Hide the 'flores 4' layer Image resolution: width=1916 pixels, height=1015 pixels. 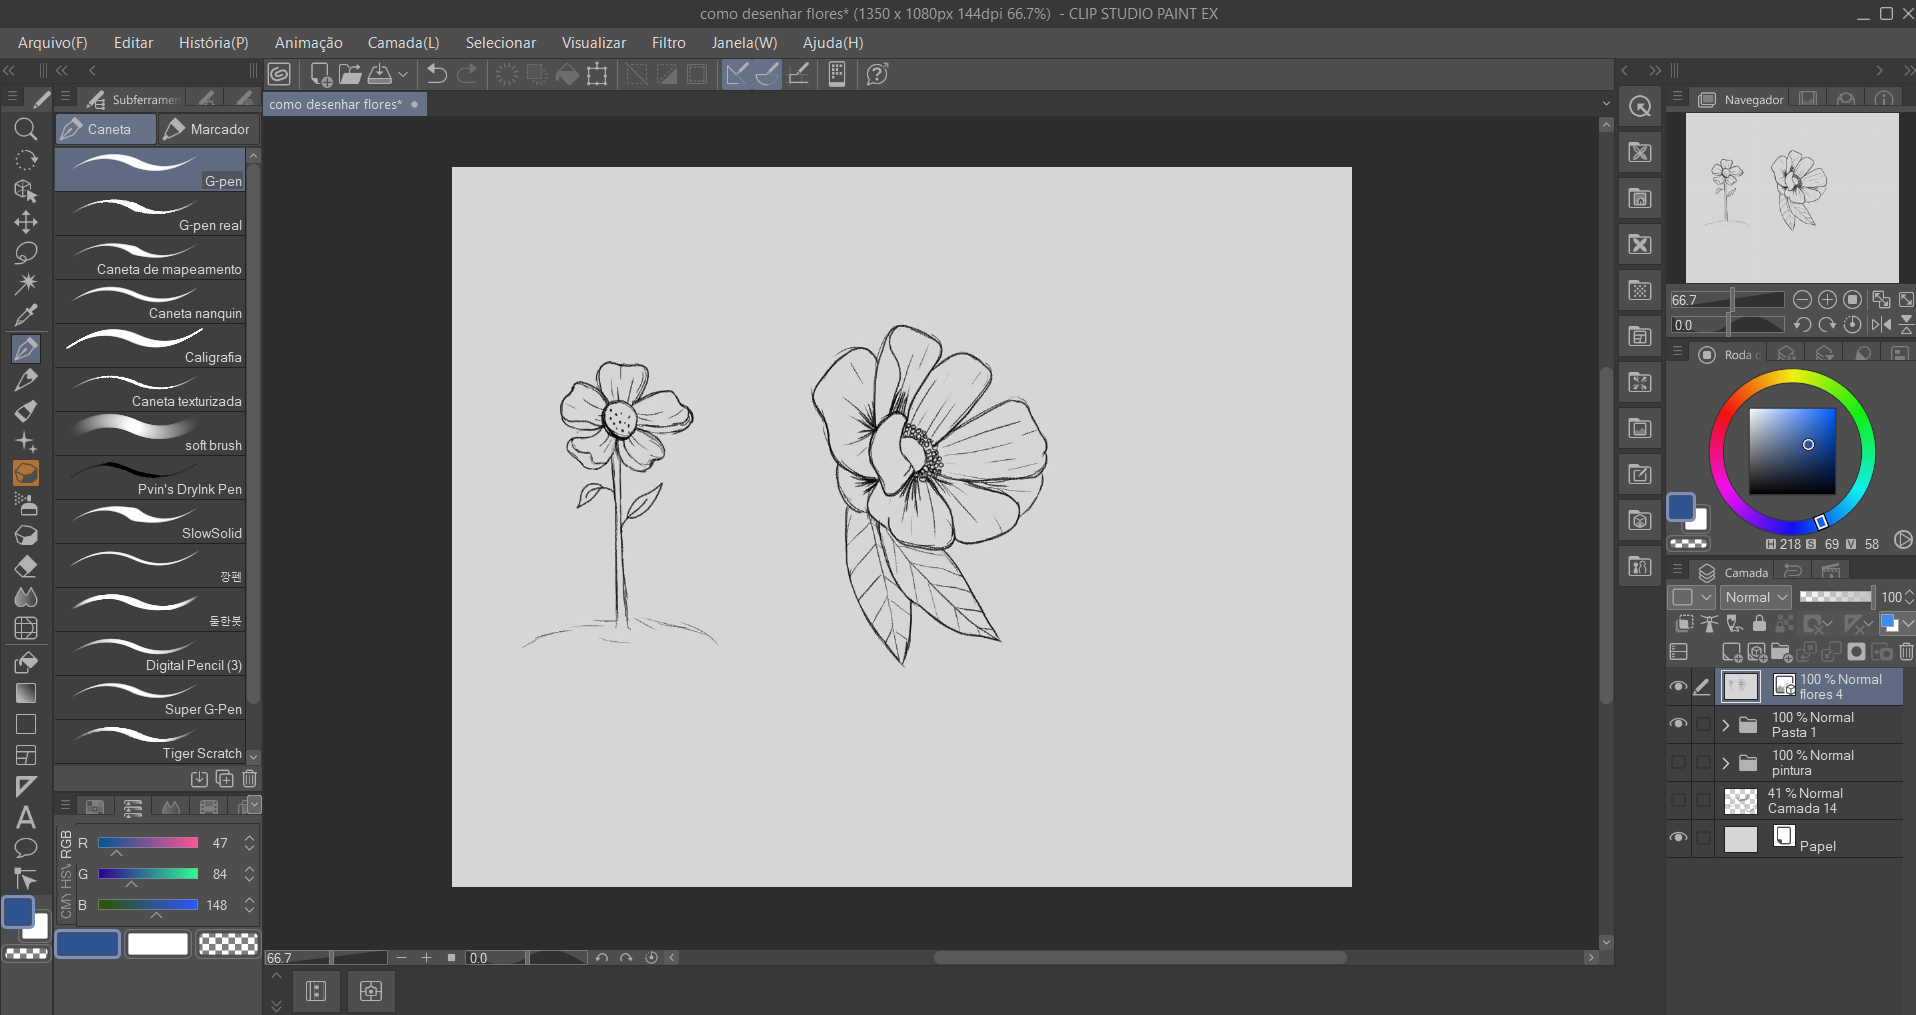[1678, 686]
